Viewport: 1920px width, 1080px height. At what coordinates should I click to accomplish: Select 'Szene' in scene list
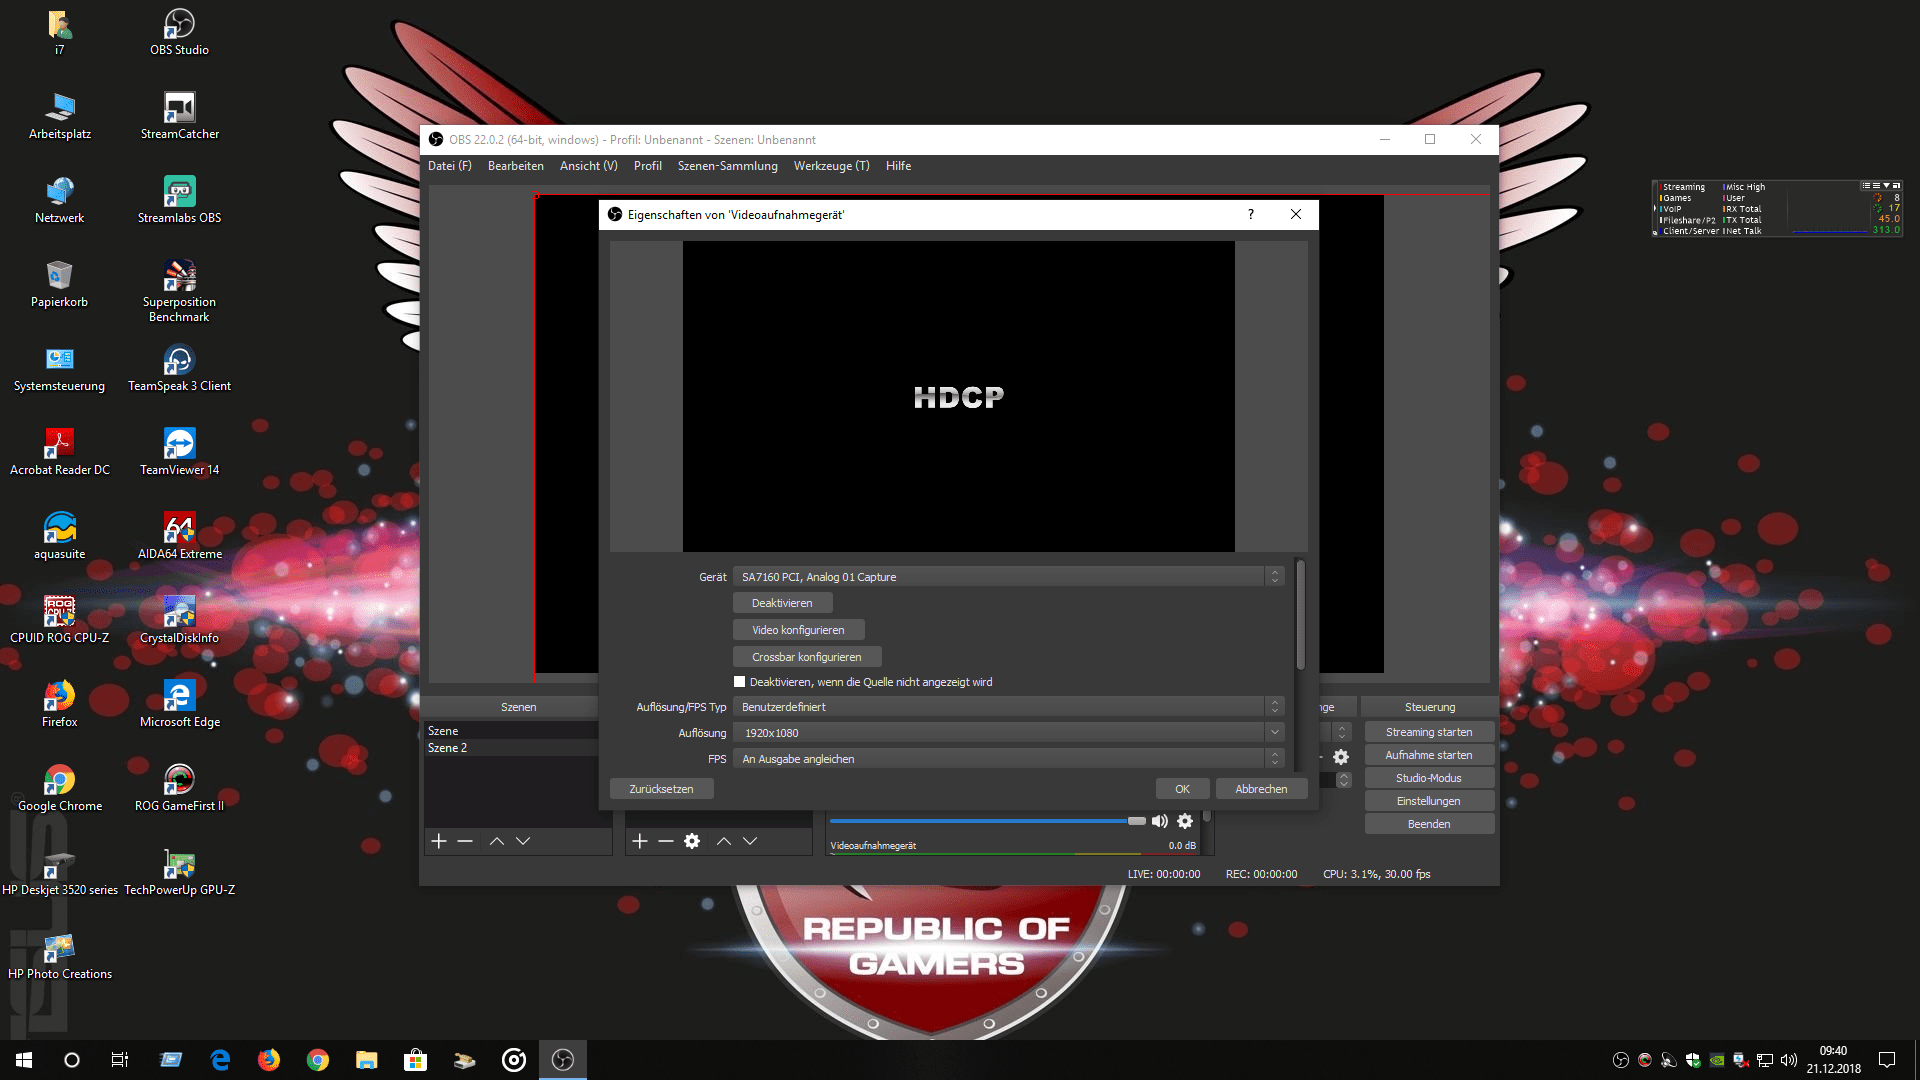coord(510,731)
